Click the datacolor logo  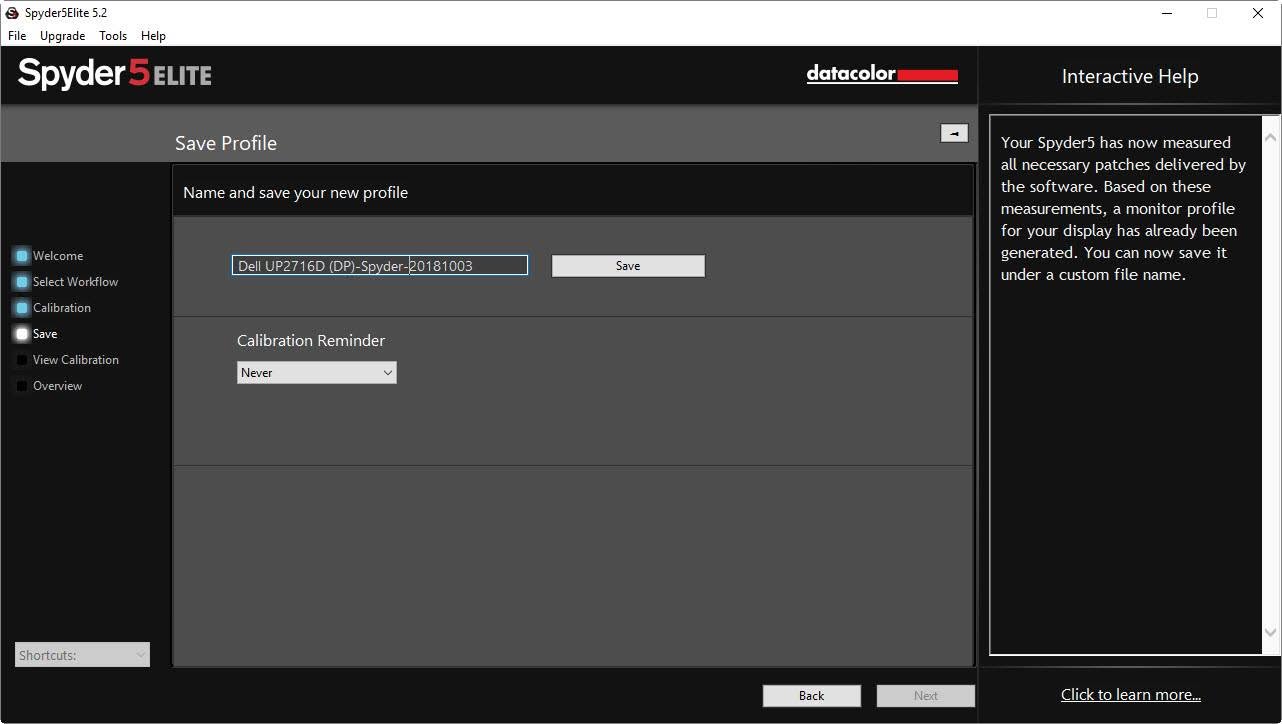882,74
